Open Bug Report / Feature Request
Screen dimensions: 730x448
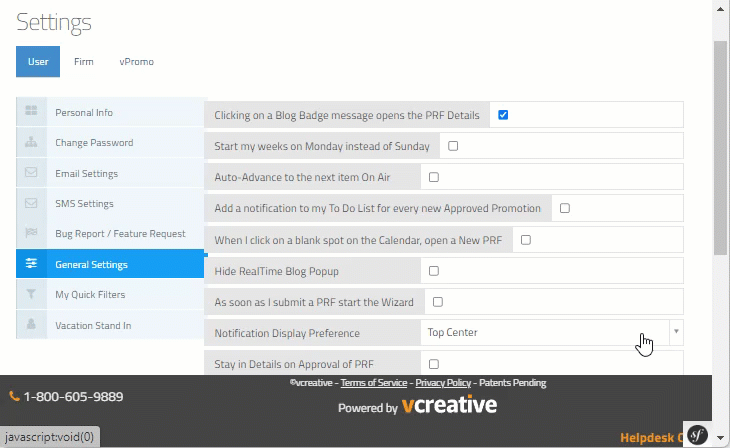coord(110,234)
